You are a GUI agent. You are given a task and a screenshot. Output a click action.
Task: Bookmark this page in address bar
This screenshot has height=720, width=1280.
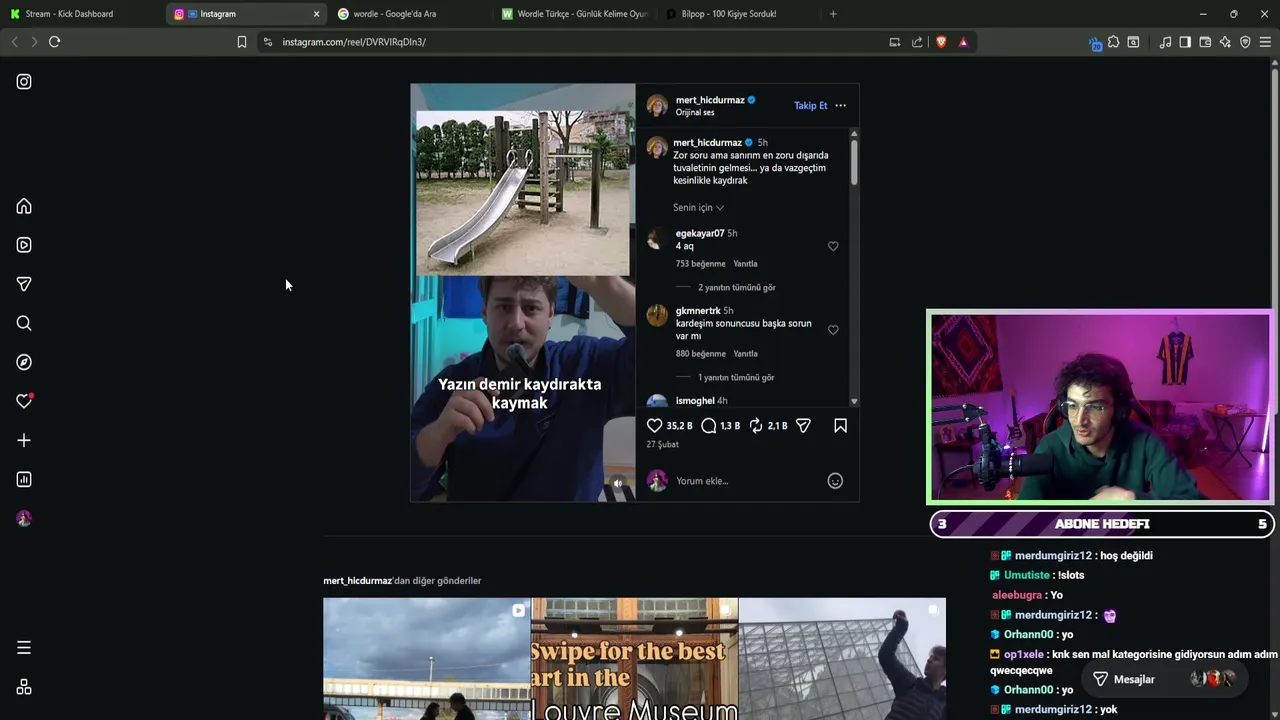241,42
